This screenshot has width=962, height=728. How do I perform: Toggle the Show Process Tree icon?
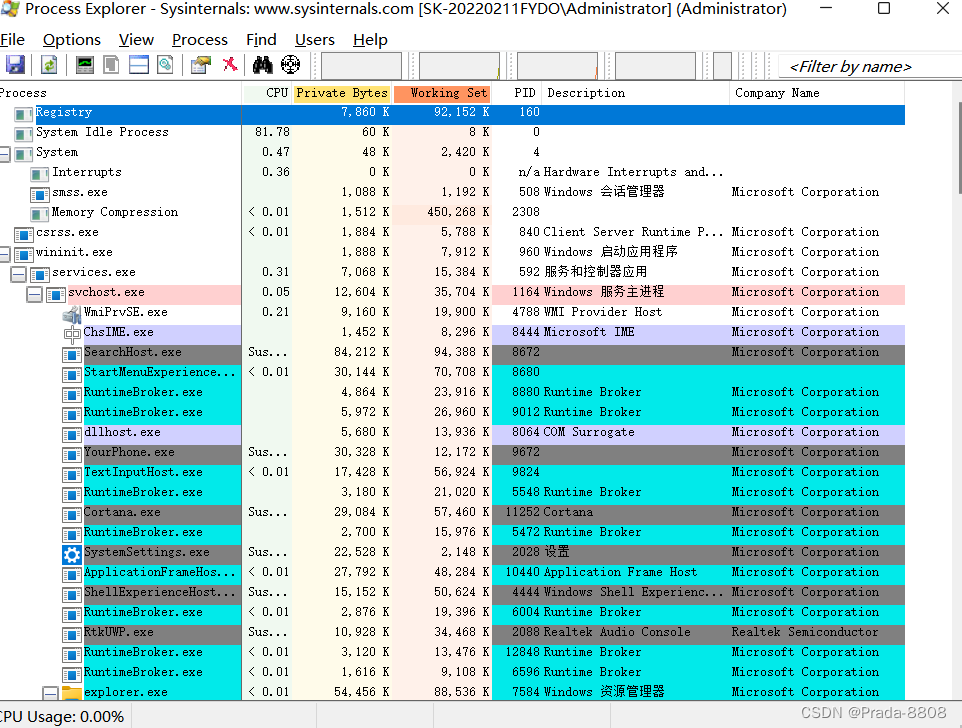coord(111,64)
